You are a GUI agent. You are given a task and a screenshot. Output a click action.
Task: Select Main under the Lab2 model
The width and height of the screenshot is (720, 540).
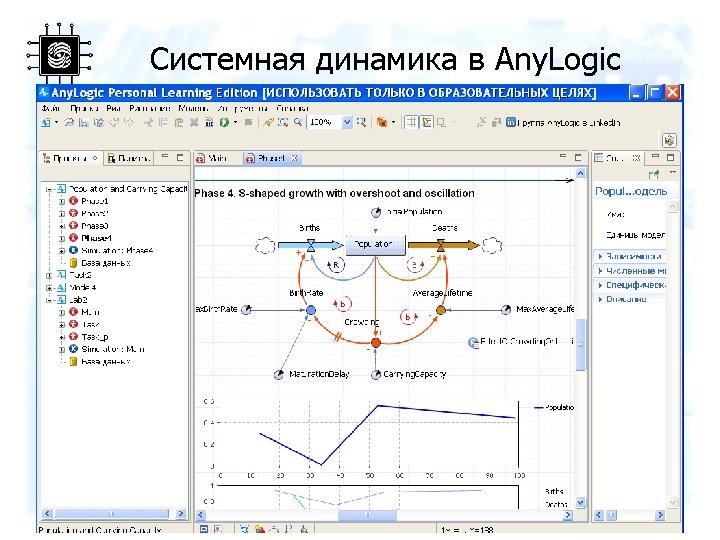pos(90,312)
